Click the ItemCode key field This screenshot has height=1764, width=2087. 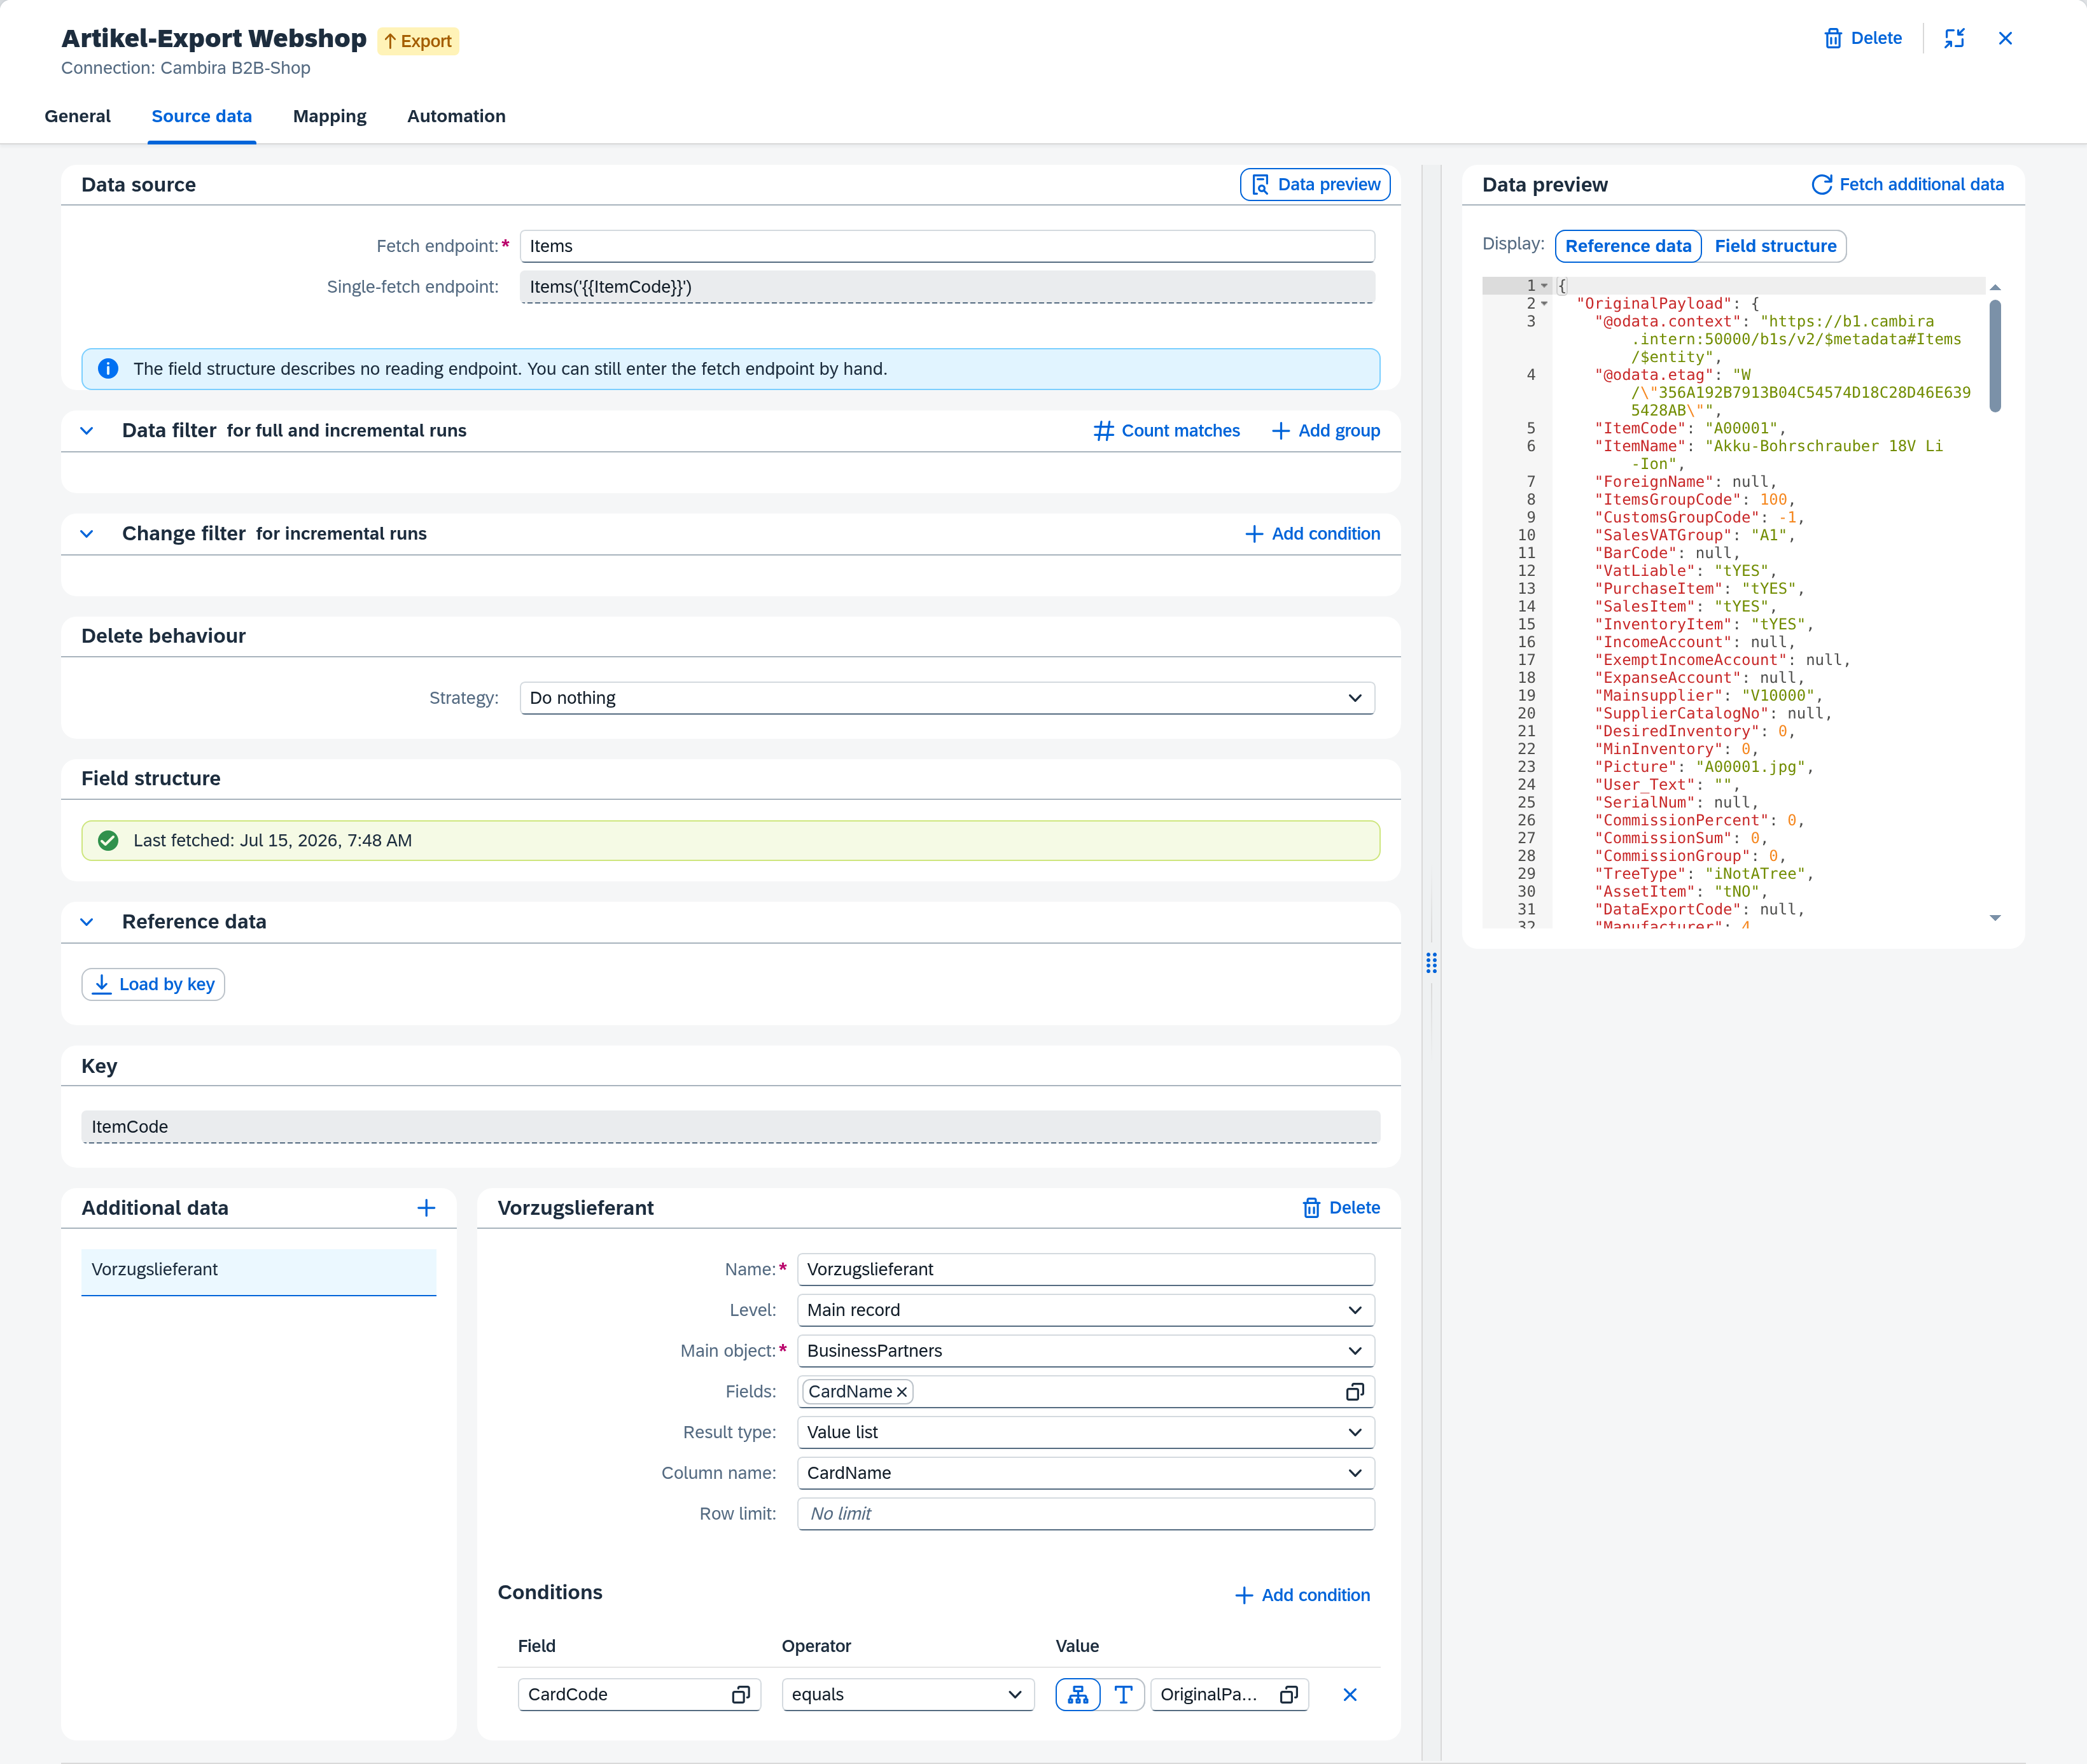click(x=730, y=1127)
